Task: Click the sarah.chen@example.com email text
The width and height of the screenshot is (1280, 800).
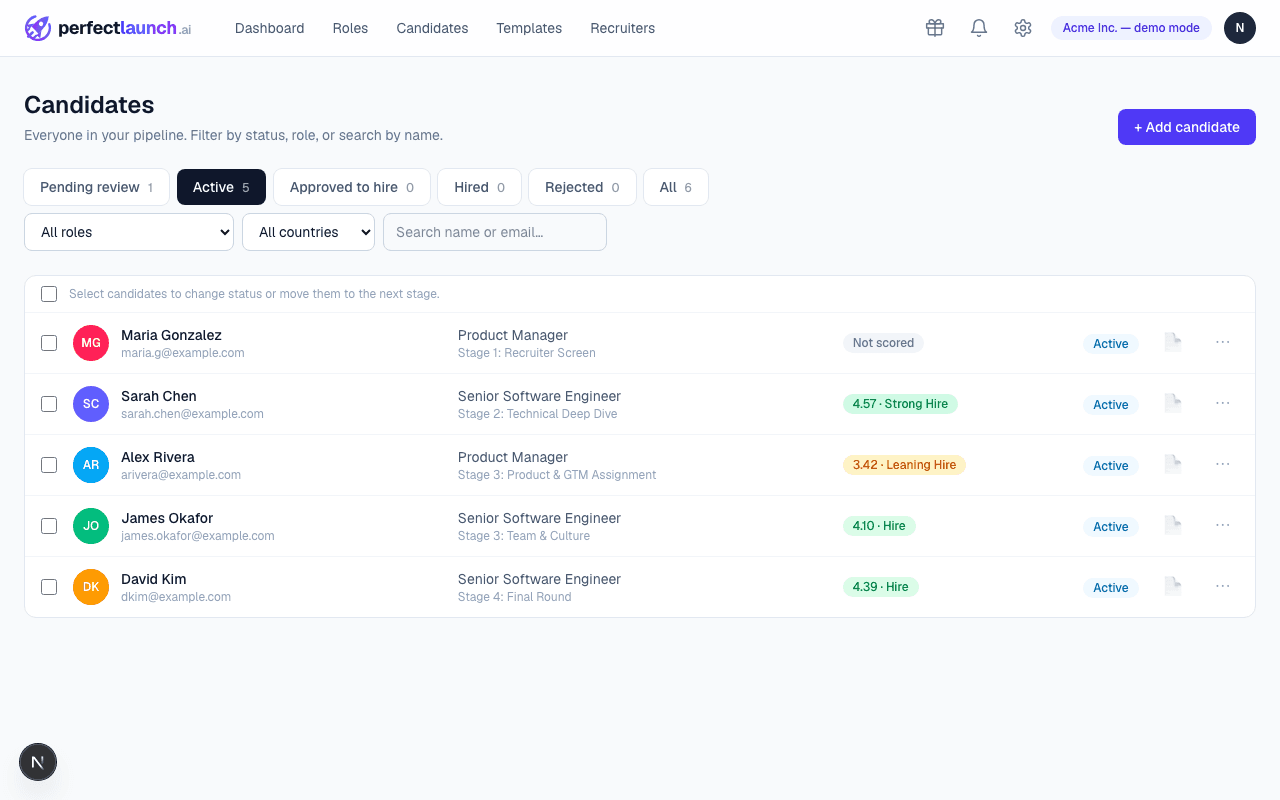Action: coord(192,414)
